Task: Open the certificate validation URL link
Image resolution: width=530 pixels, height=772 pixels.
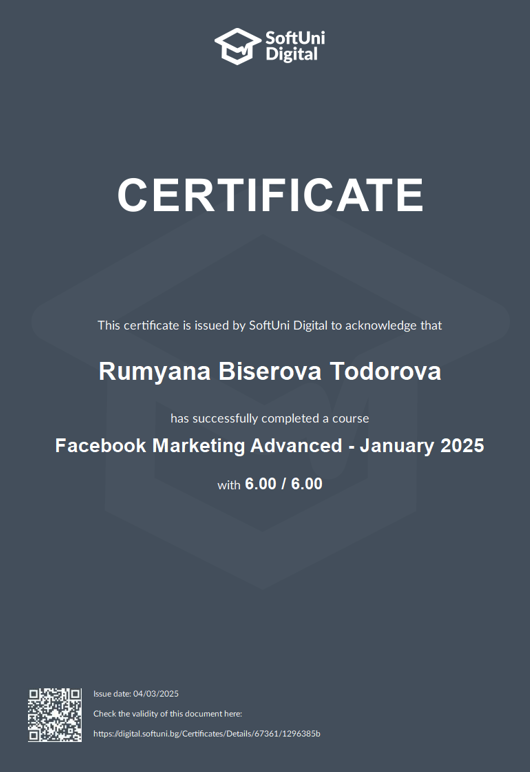Action: click(207, 734)
